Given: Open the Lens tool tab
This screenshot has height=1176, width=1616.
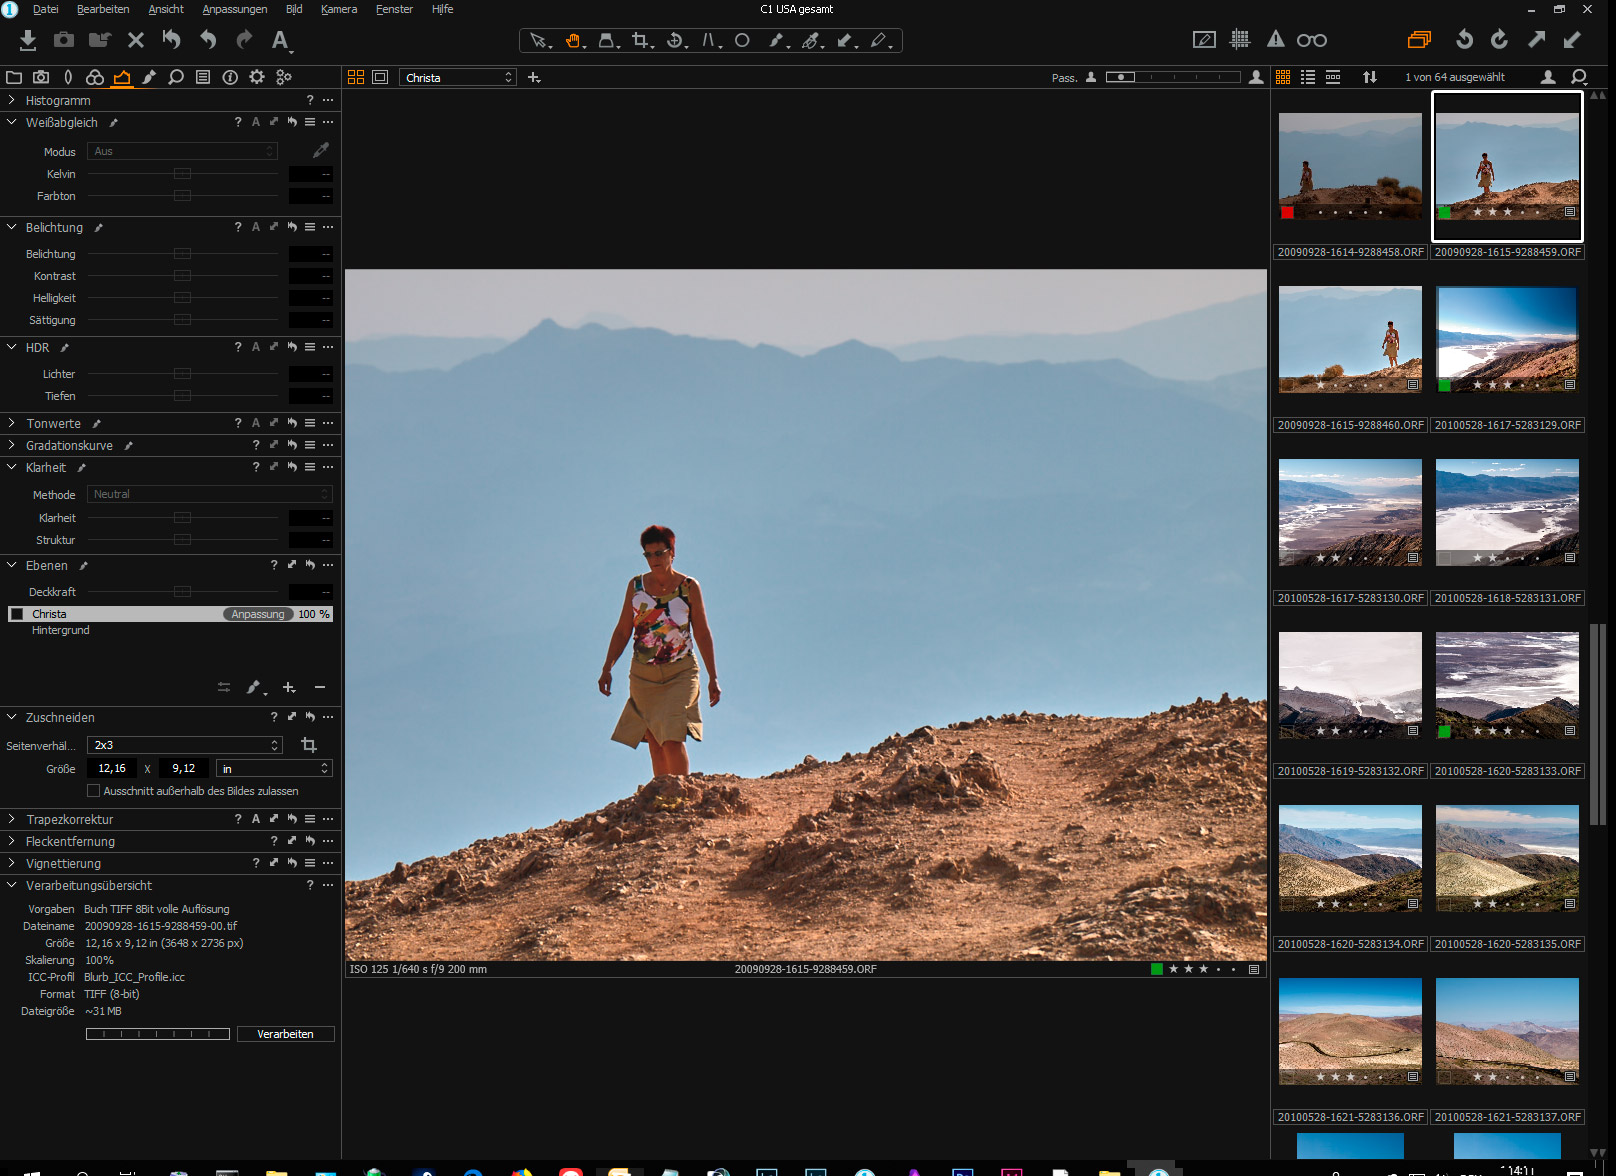Looking at the screenshot, I should (68, 77).
